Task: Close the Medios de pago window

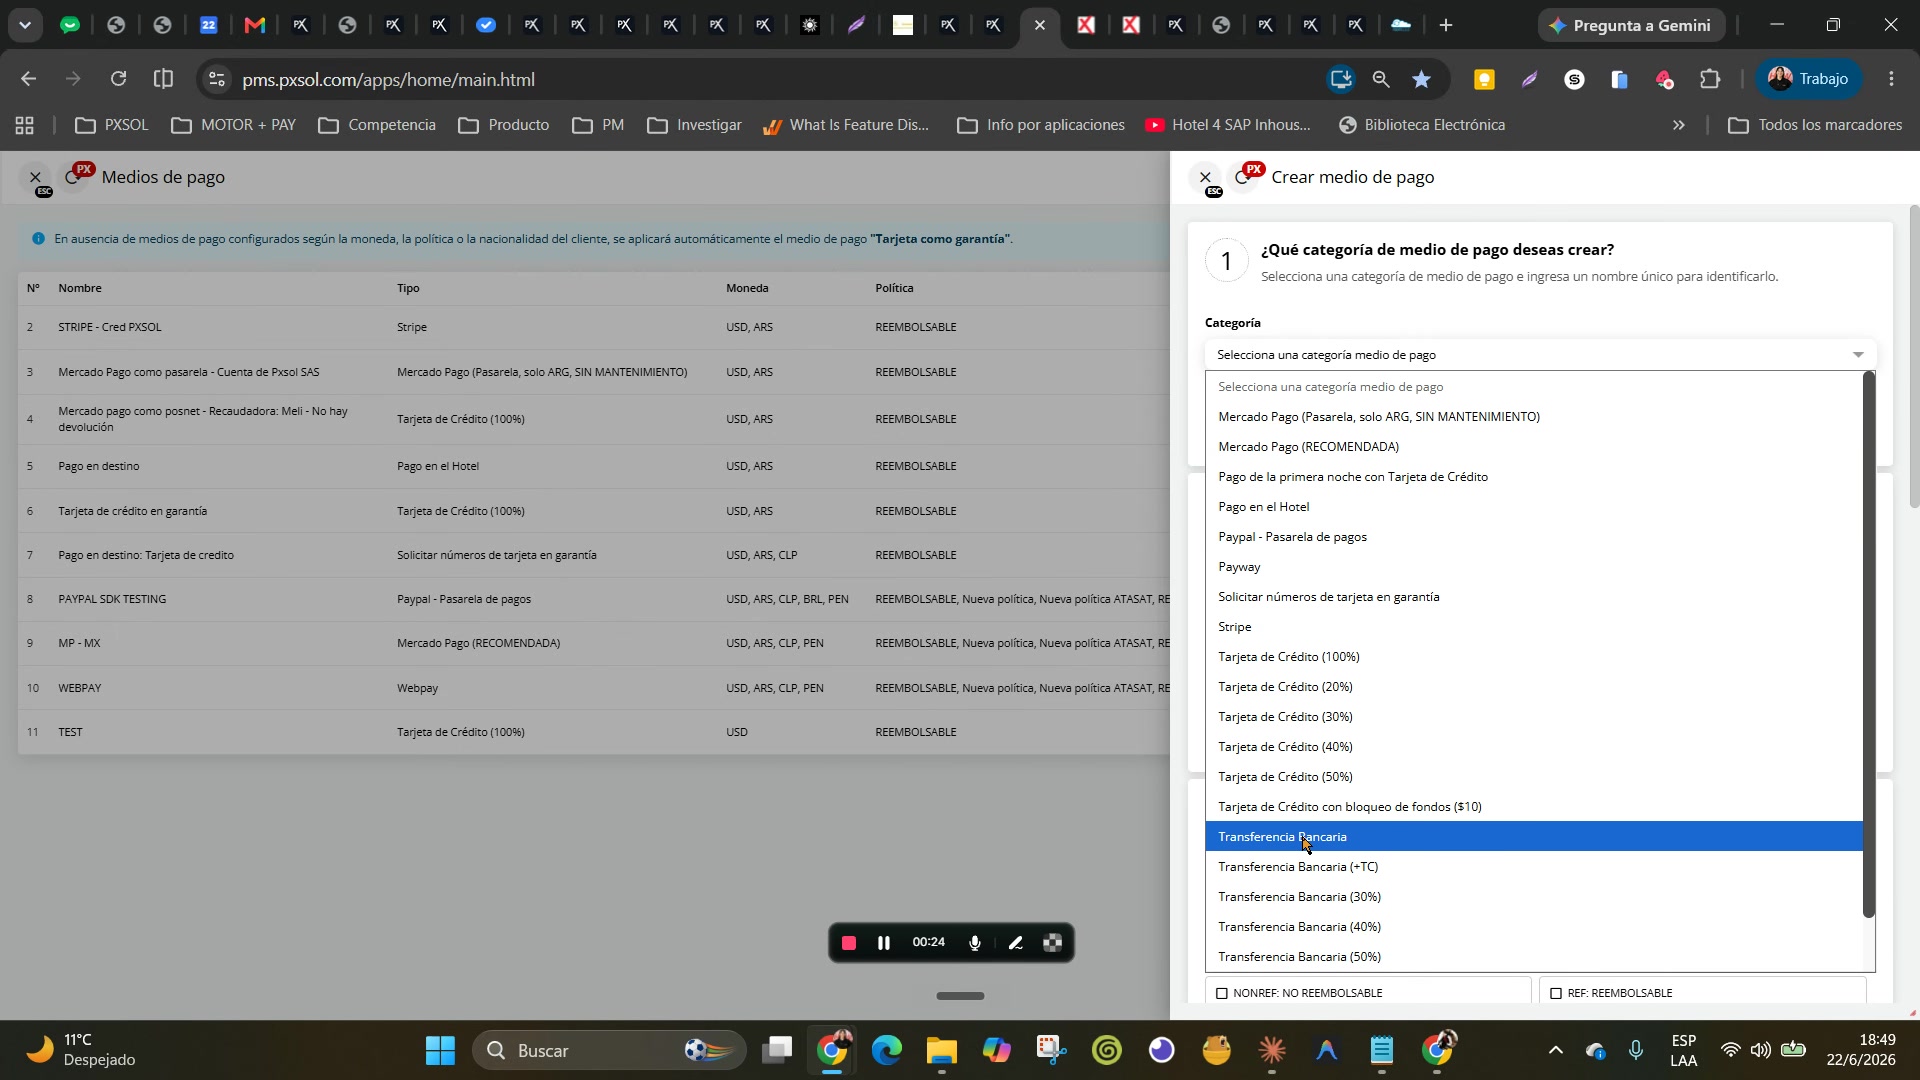Action: (x=35, y=177)
